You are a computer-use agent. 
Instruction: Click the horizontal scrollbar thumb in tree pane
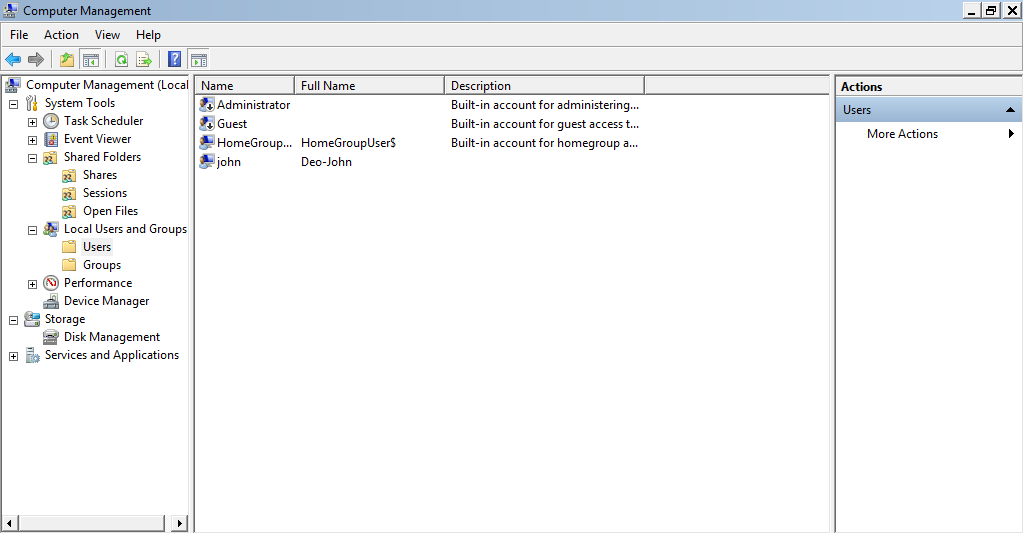(91, 523)
